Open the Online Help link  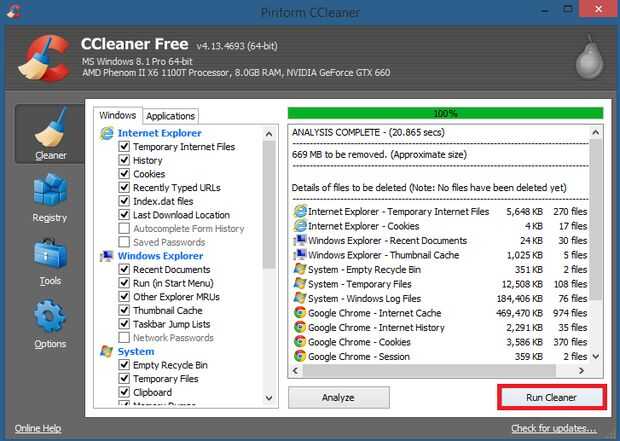click(38, 428)
